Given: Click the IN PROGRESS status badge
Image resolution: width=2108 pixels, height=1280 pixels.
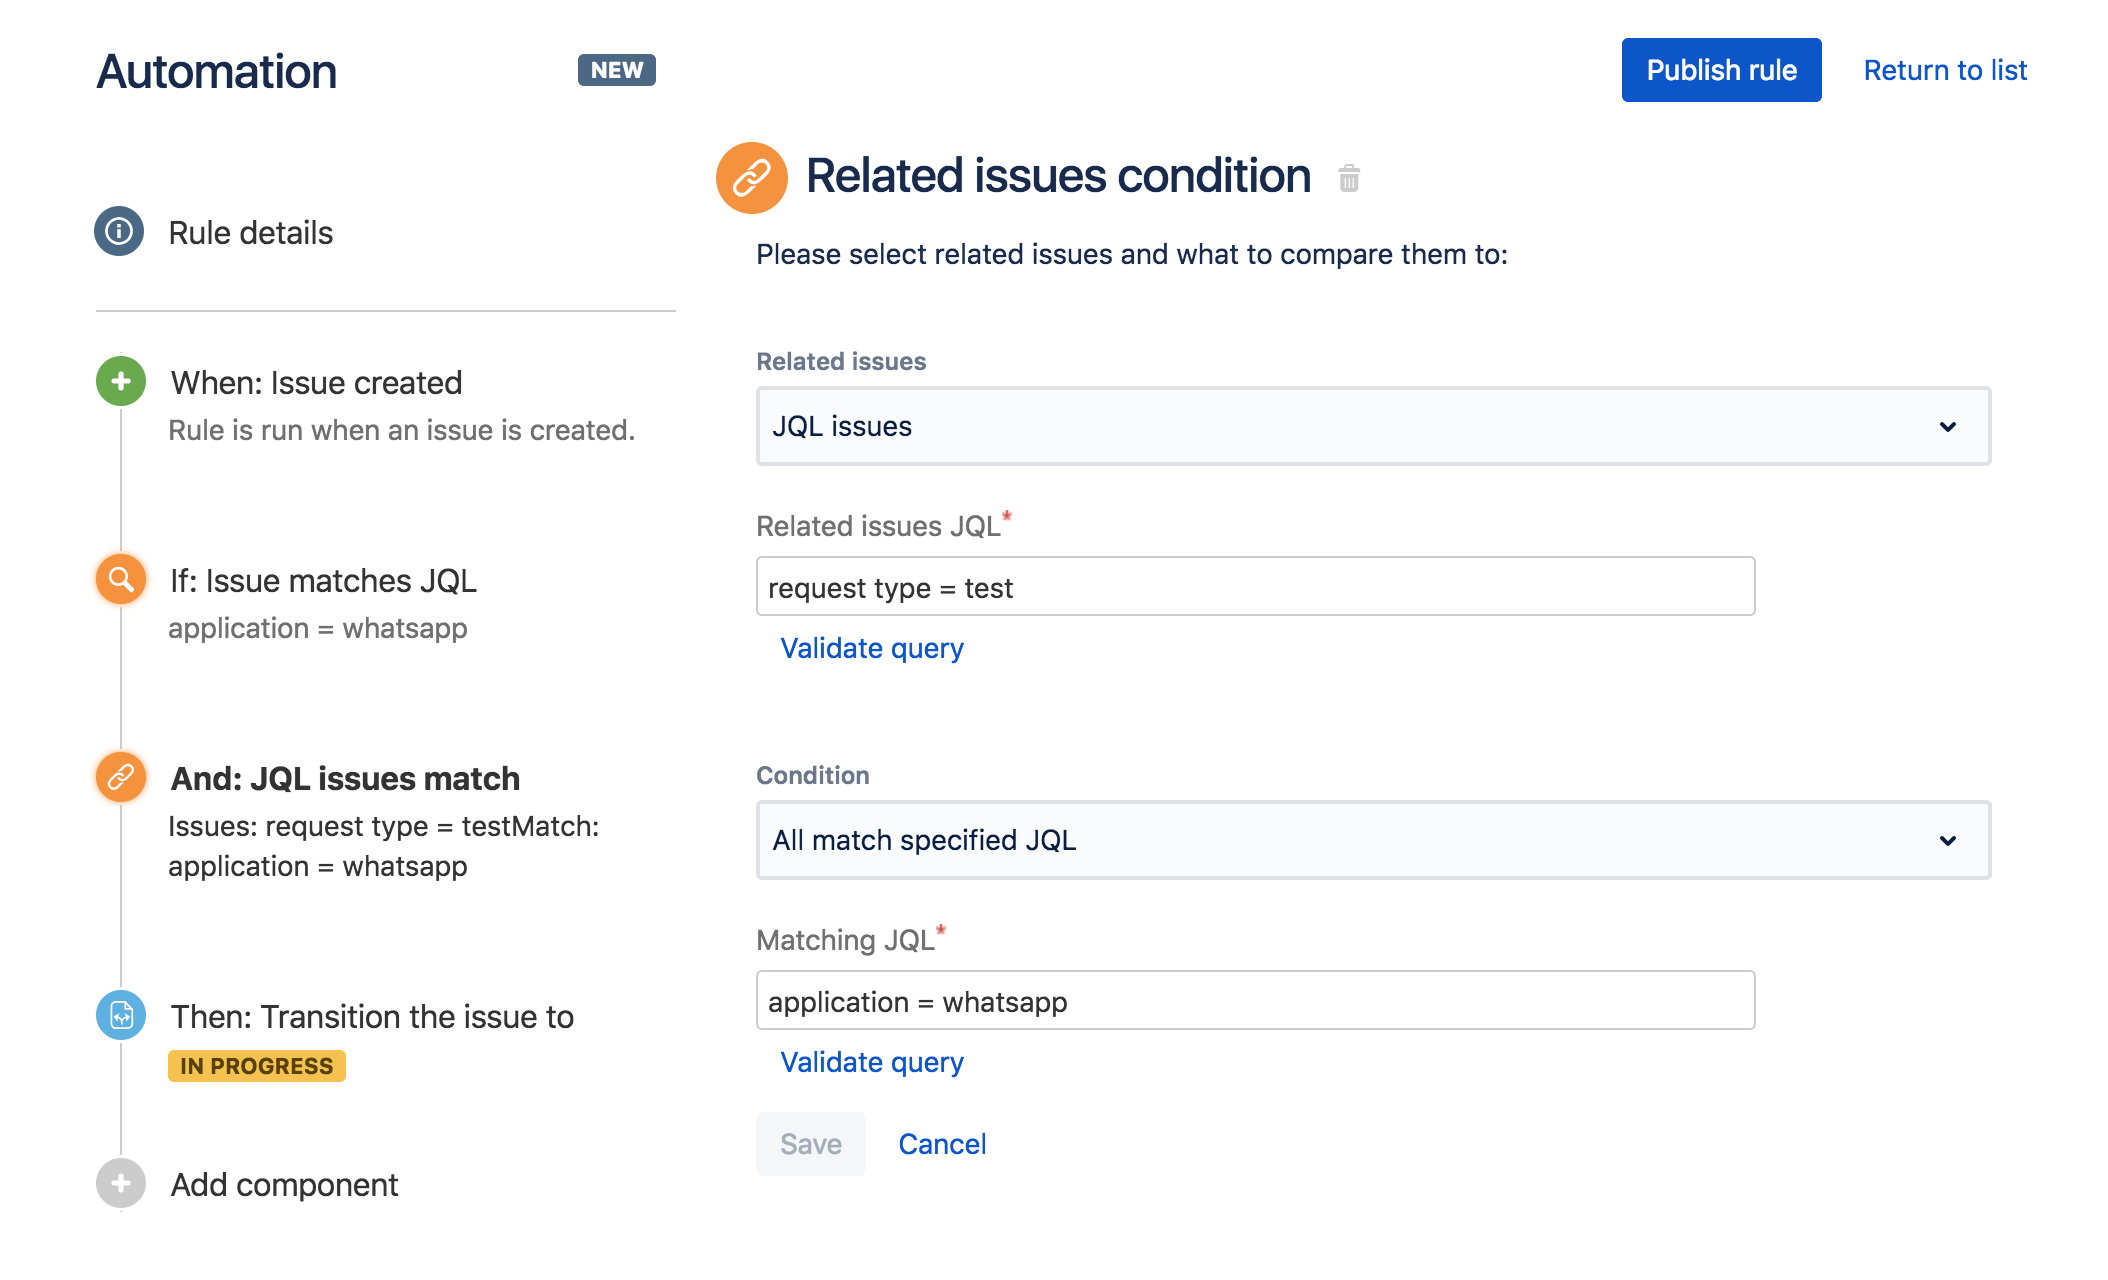Looking at the screenshot, I should click(x=256, y=1065).
